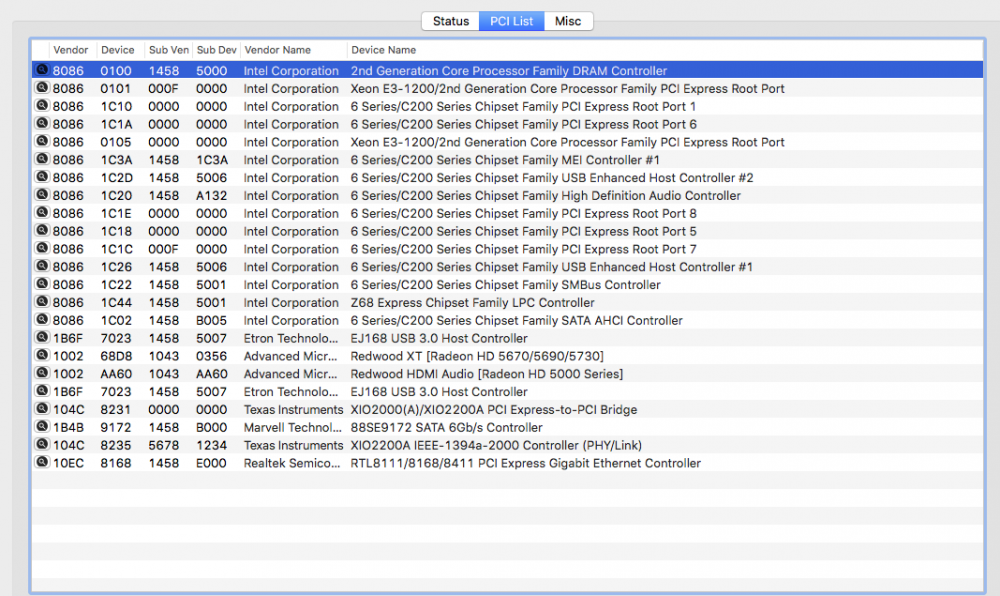Click the sub device cell E000
Screen dimensions: 1000x596
[211, 463]
